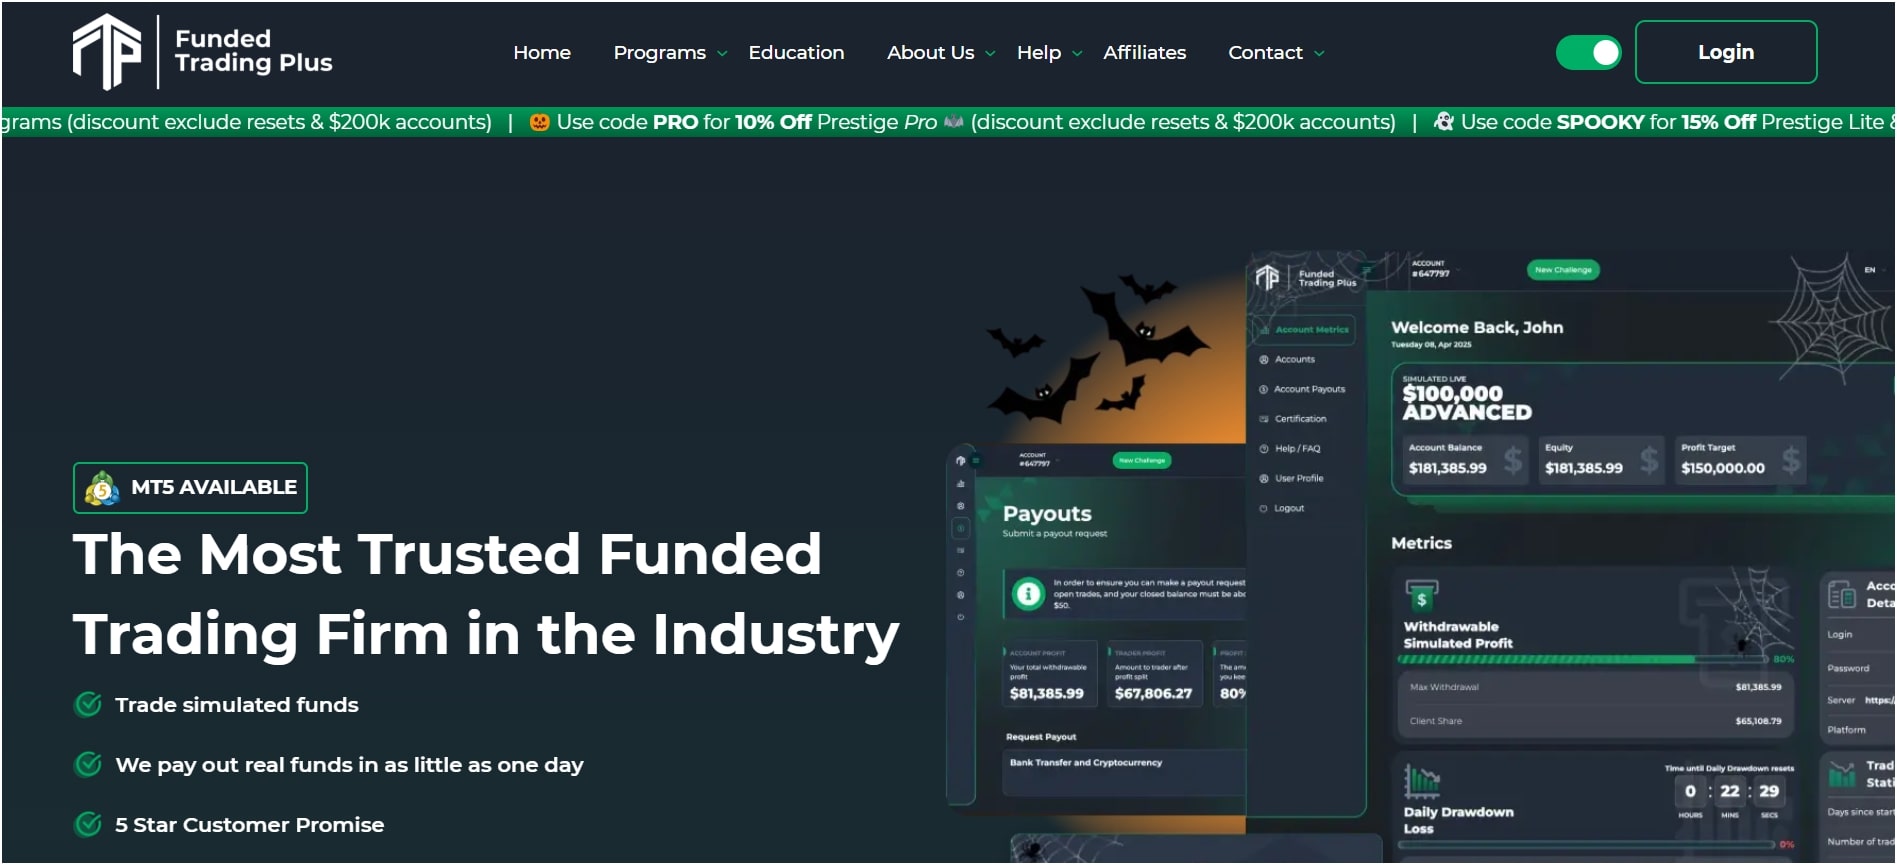This screenshot has width=1897, height=865.
Task: Click the "$100,000 ADVANCED" account title
Action: (1467, 403)
